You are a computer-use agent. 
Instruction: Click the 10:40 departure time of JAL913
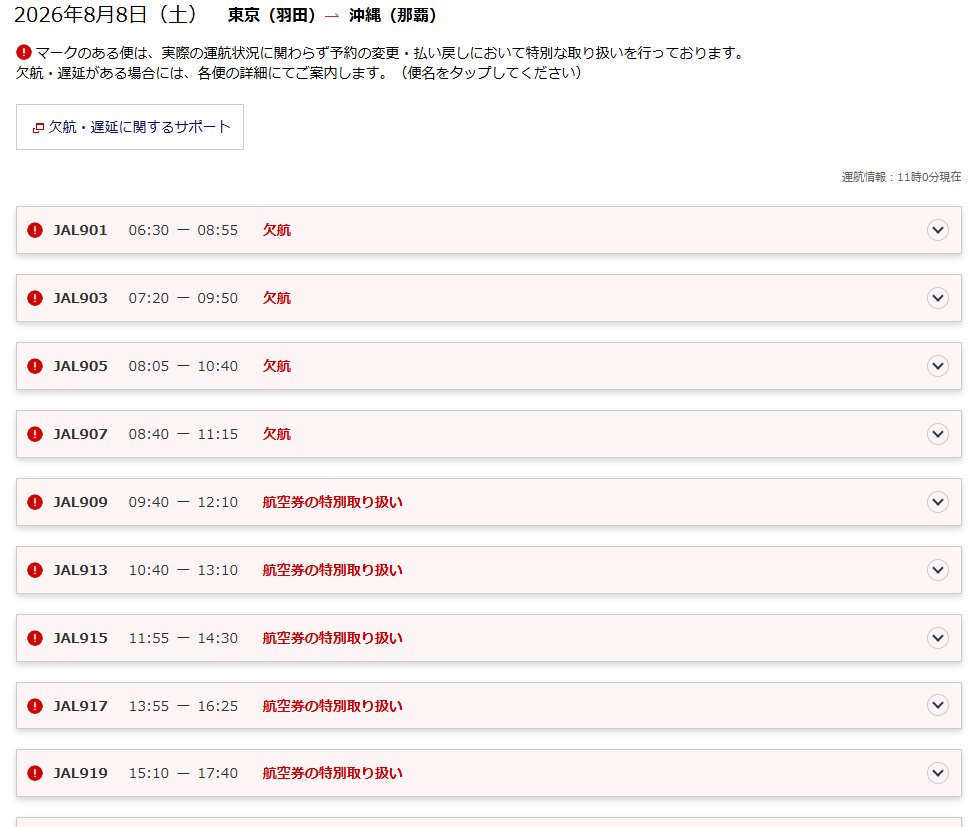pyautogui.click(x=149, y=570)
